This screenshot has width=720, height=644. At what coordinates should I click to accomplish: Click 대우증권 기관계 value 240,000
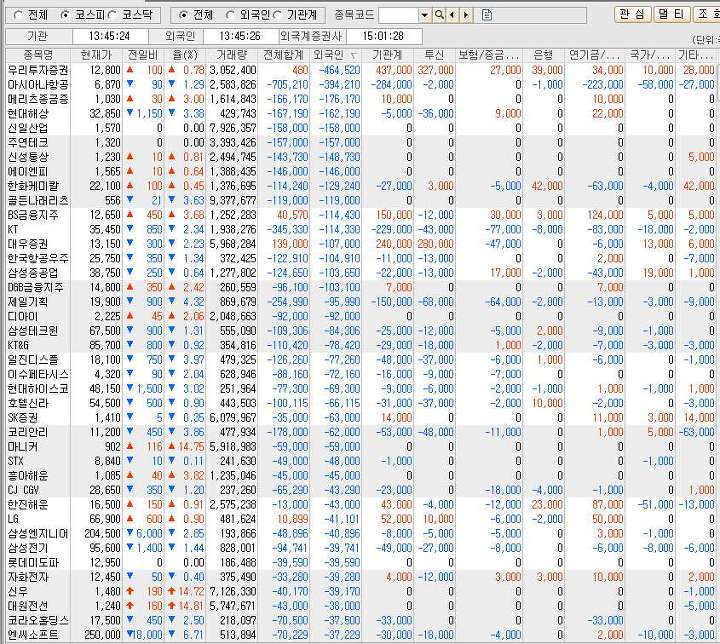[x=394, y=244]
